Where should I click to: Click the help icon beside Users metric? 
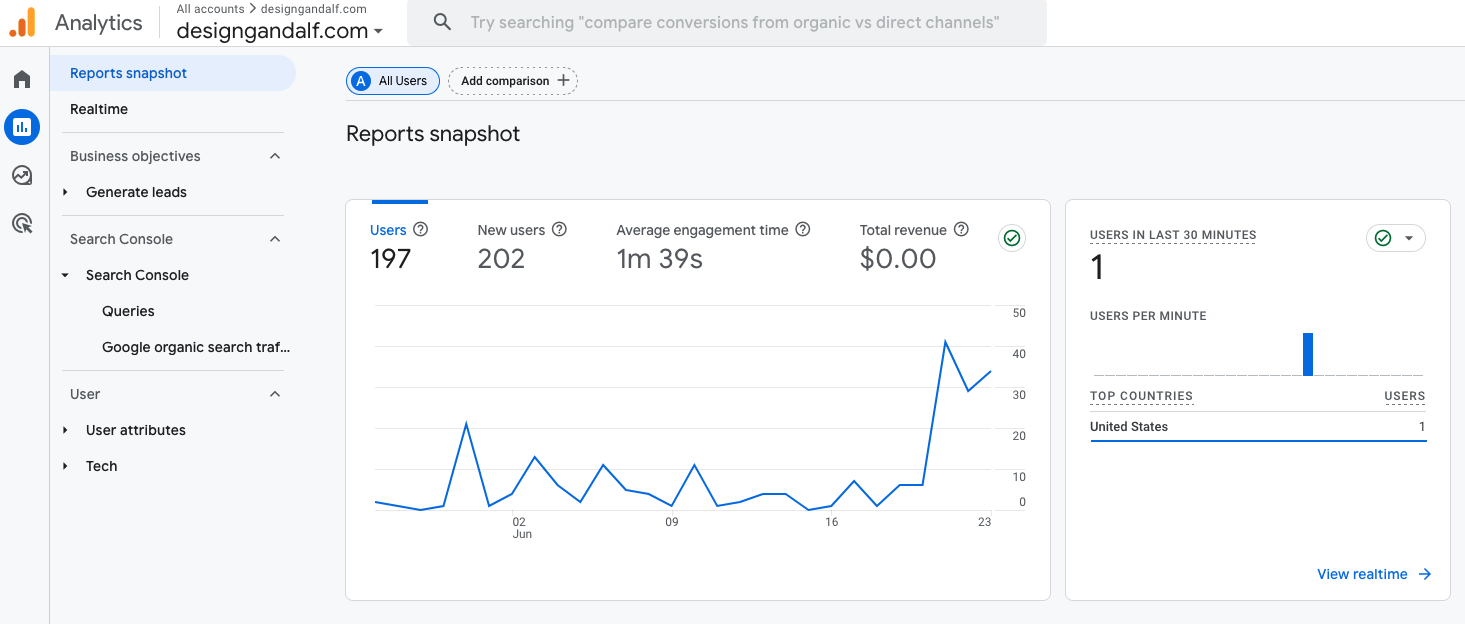pyautogui.click(x=421, y=229)
